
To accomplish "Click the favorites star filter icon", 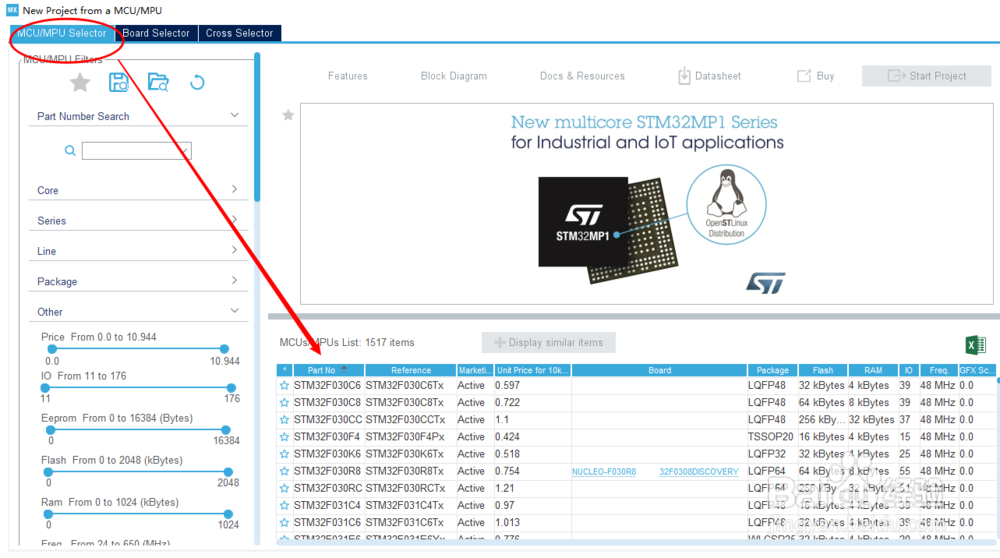I will [x=80, y=83].
